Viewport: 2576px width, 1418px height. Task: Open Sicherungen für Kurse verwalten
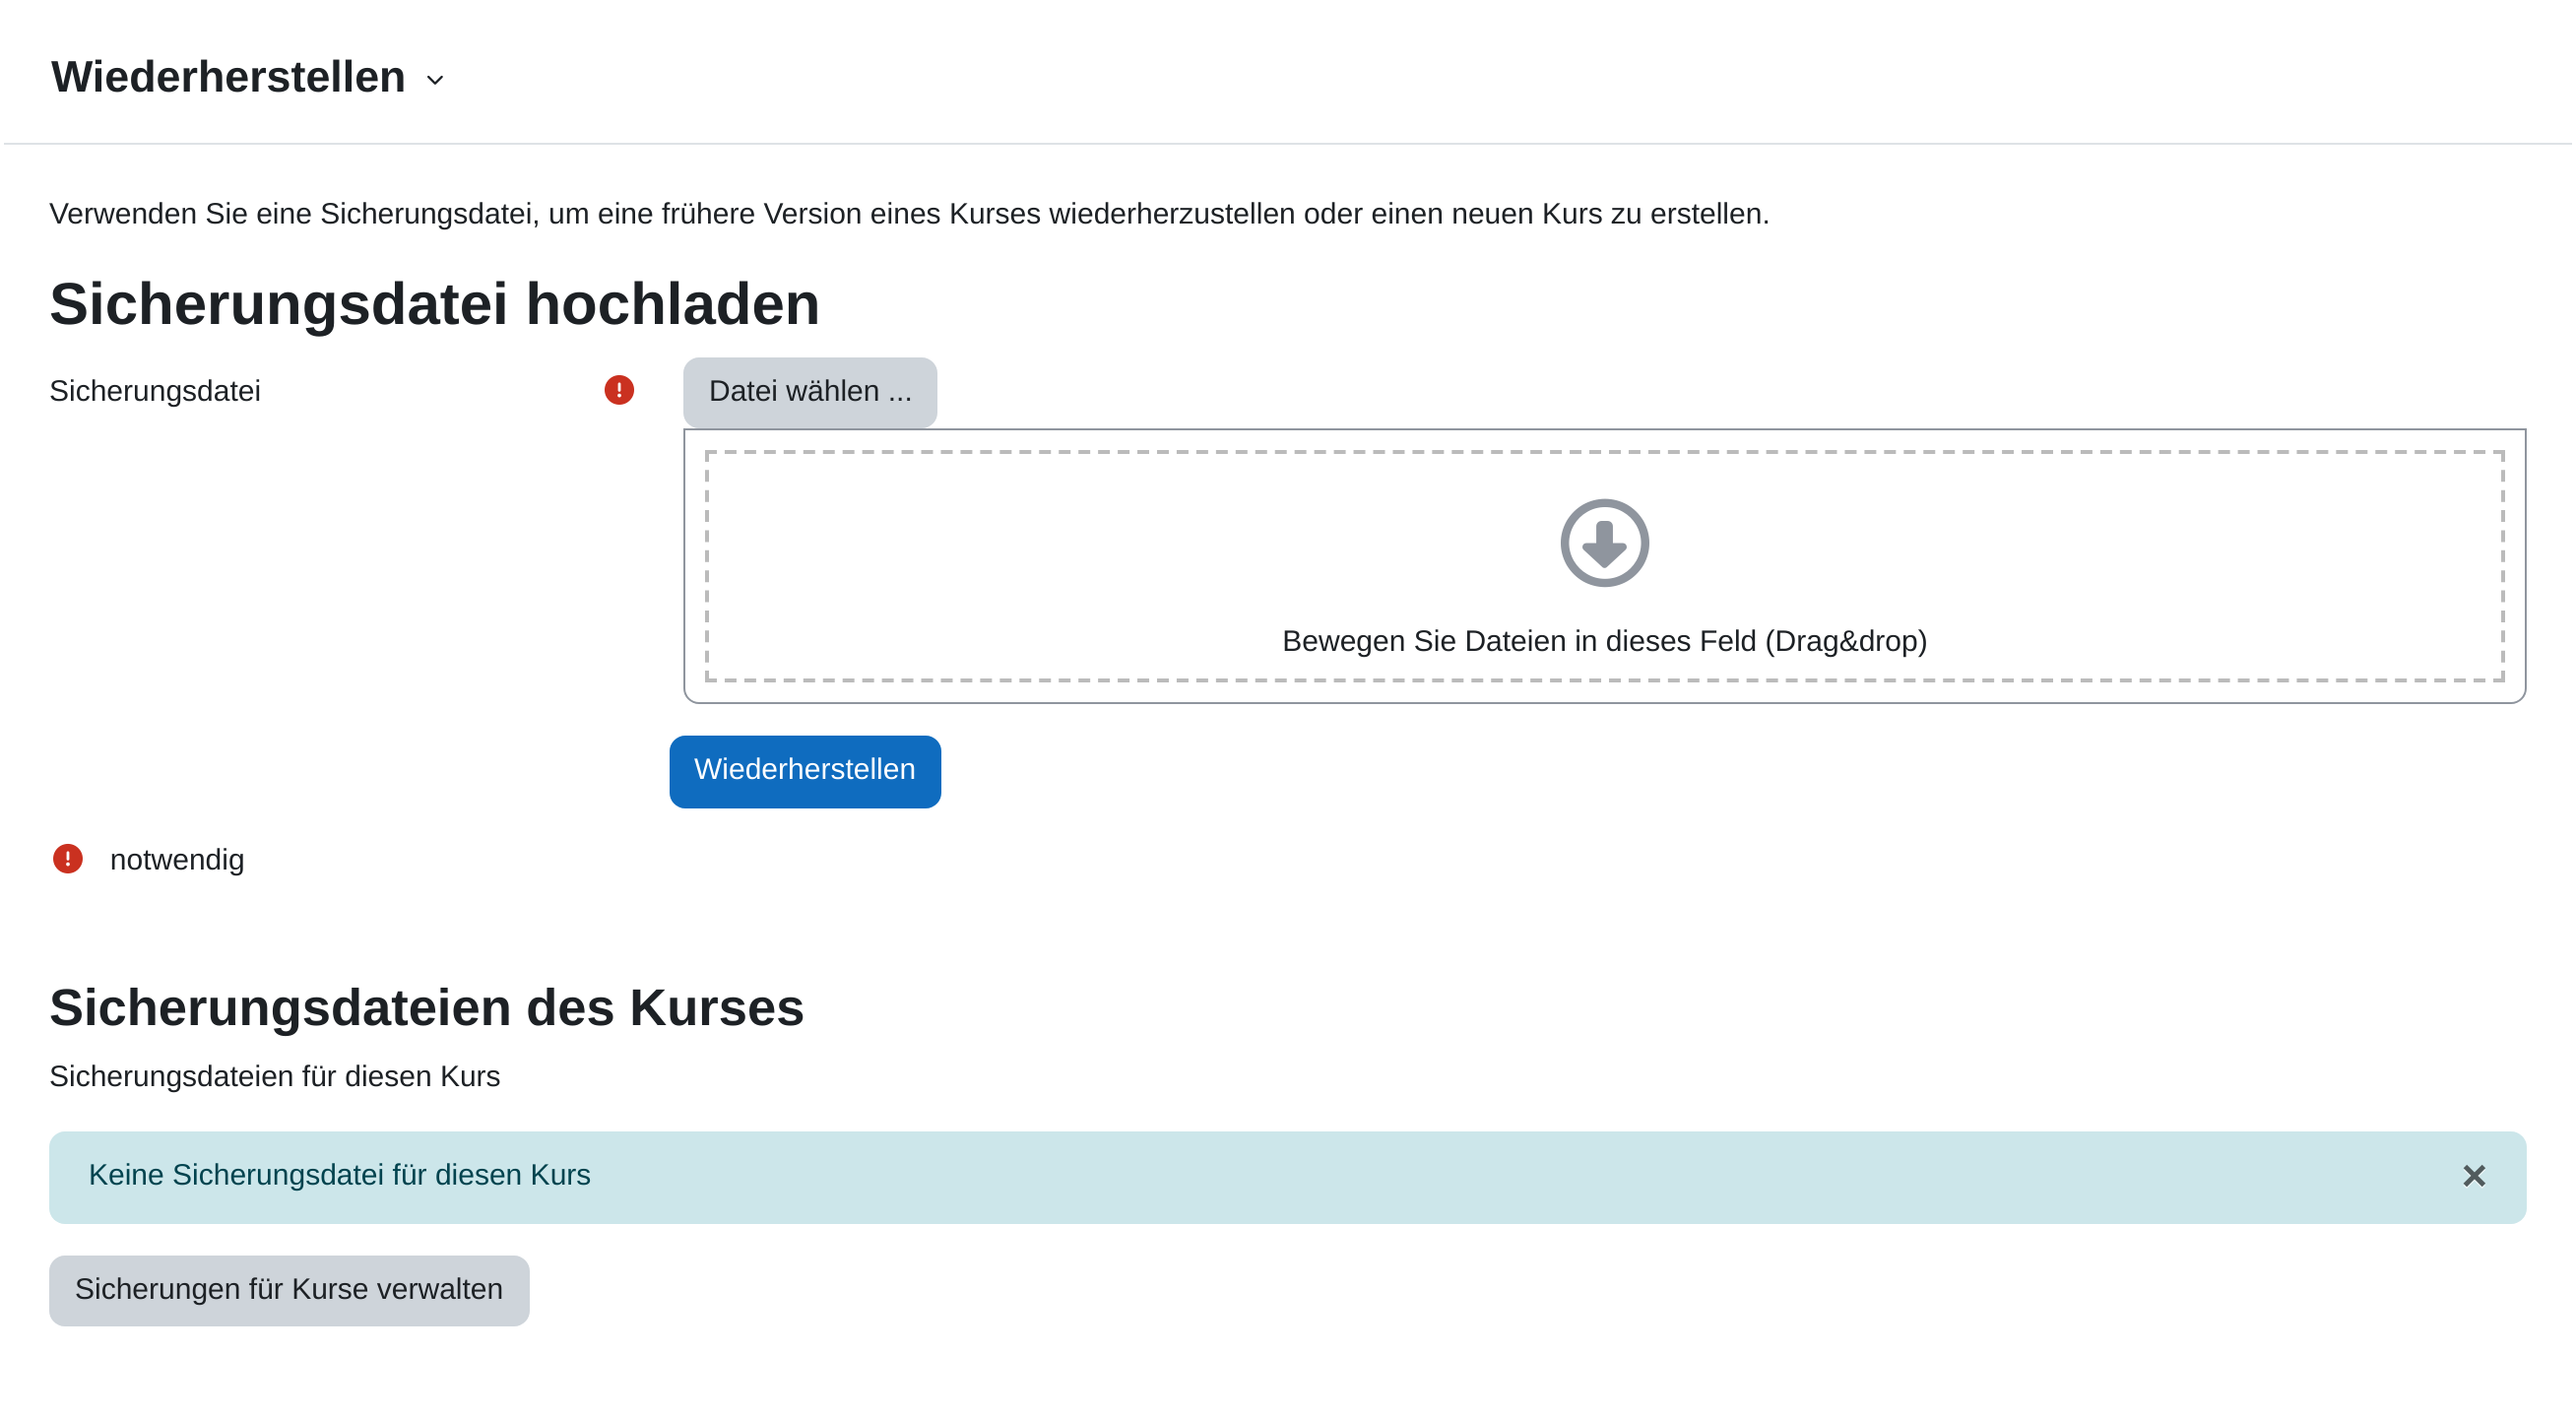click(289, 1290)
